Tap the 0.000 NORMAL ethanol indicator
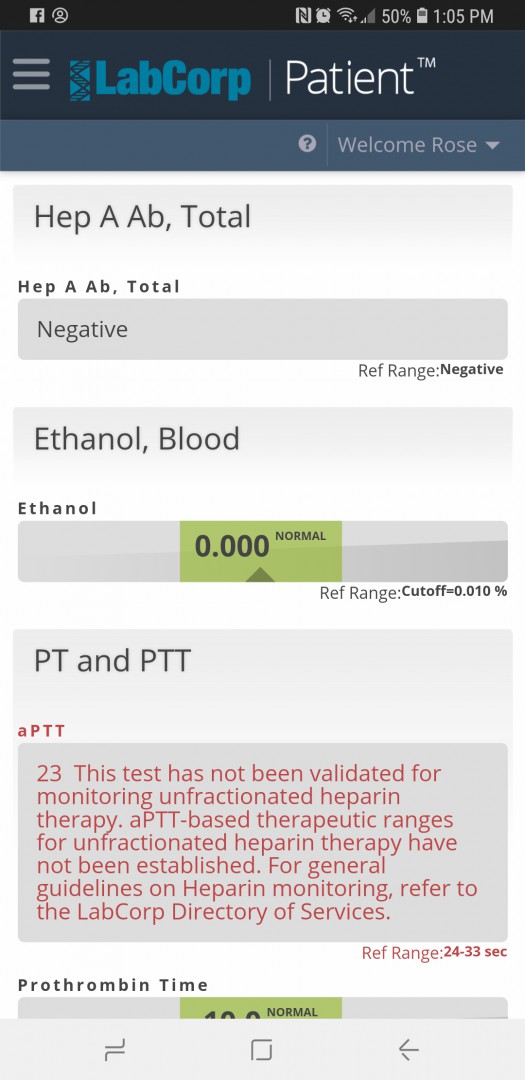The image size is (525, 1080). click(x=260, y=551)
